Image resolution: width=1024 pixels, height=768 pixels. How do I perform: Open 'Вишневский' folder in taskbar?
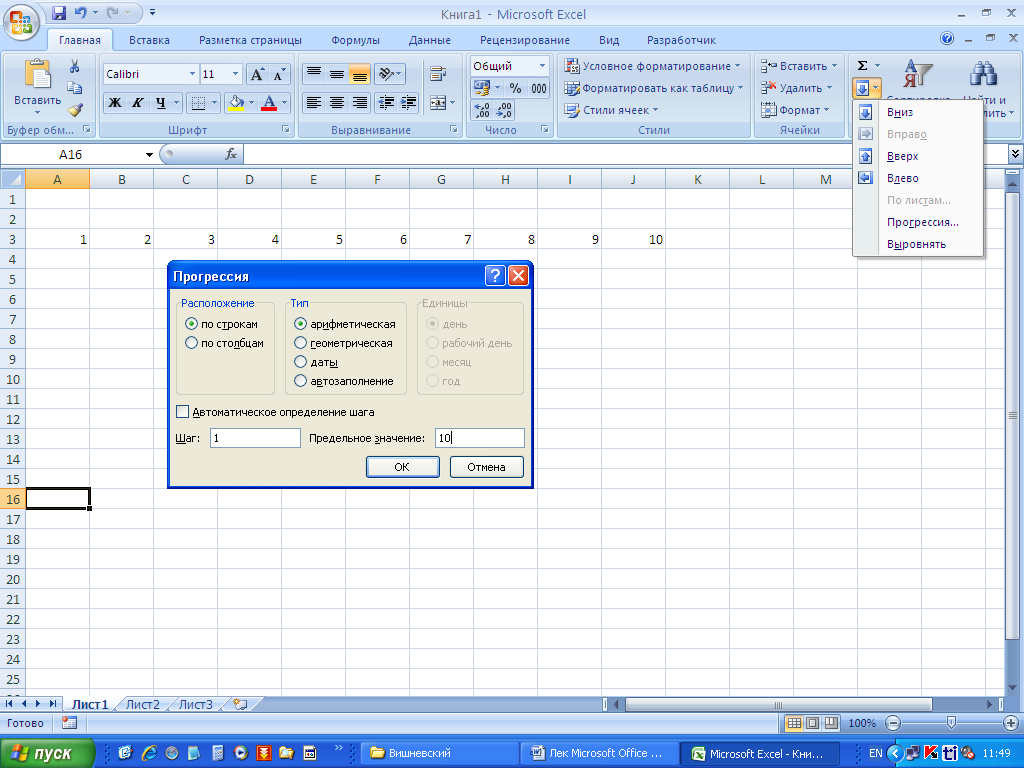coord(440,753)
